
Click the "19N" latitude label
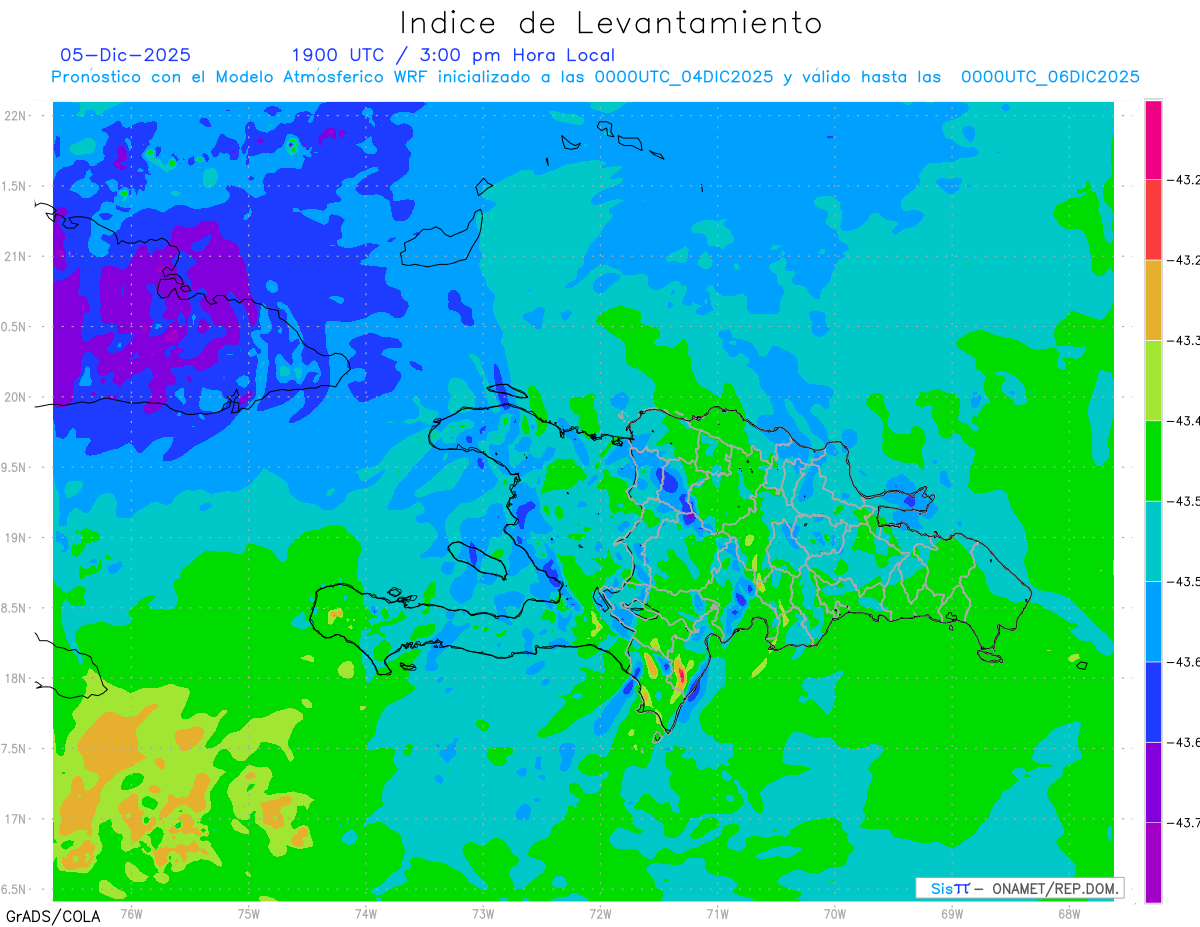[x=16, y=538]
